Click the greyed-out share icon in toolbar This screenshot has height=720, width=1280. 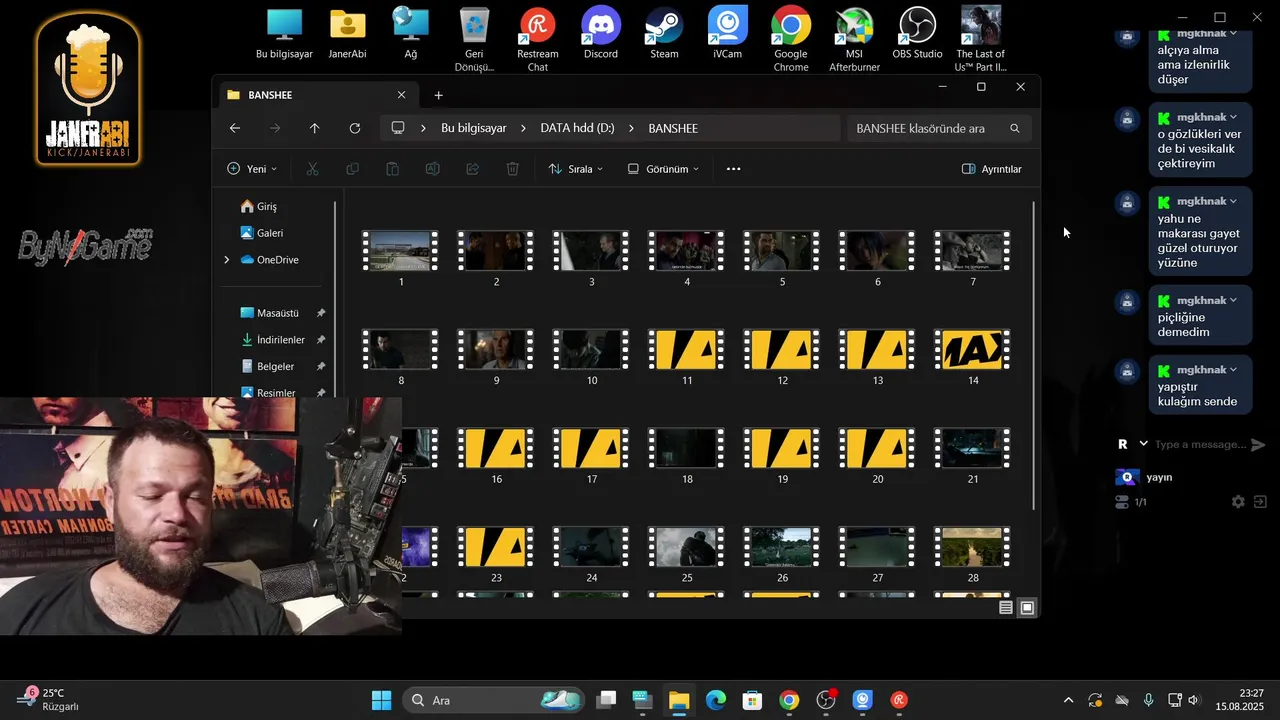(472, 169)
